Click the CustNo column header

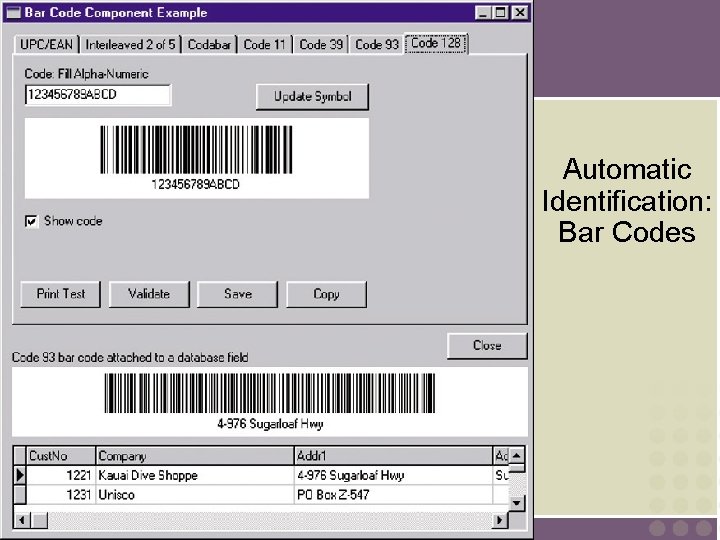coord(61,456)
